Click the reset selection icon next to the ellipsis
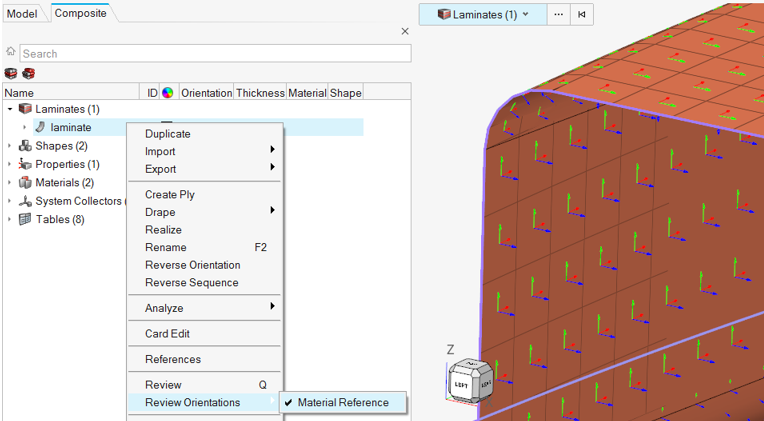 click(x=582, y=15)
